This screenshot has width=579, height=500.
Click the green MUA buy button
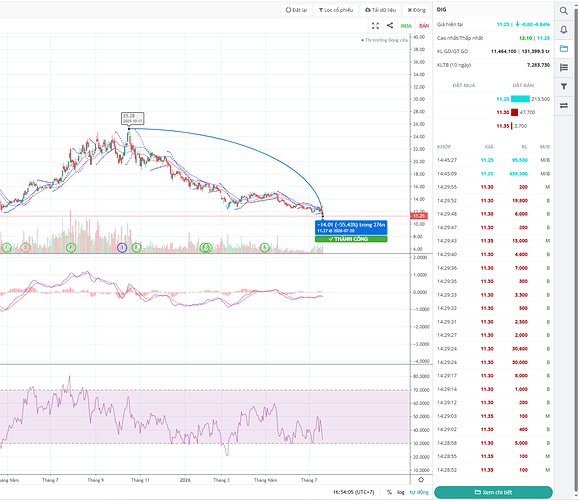click(406, 25)
